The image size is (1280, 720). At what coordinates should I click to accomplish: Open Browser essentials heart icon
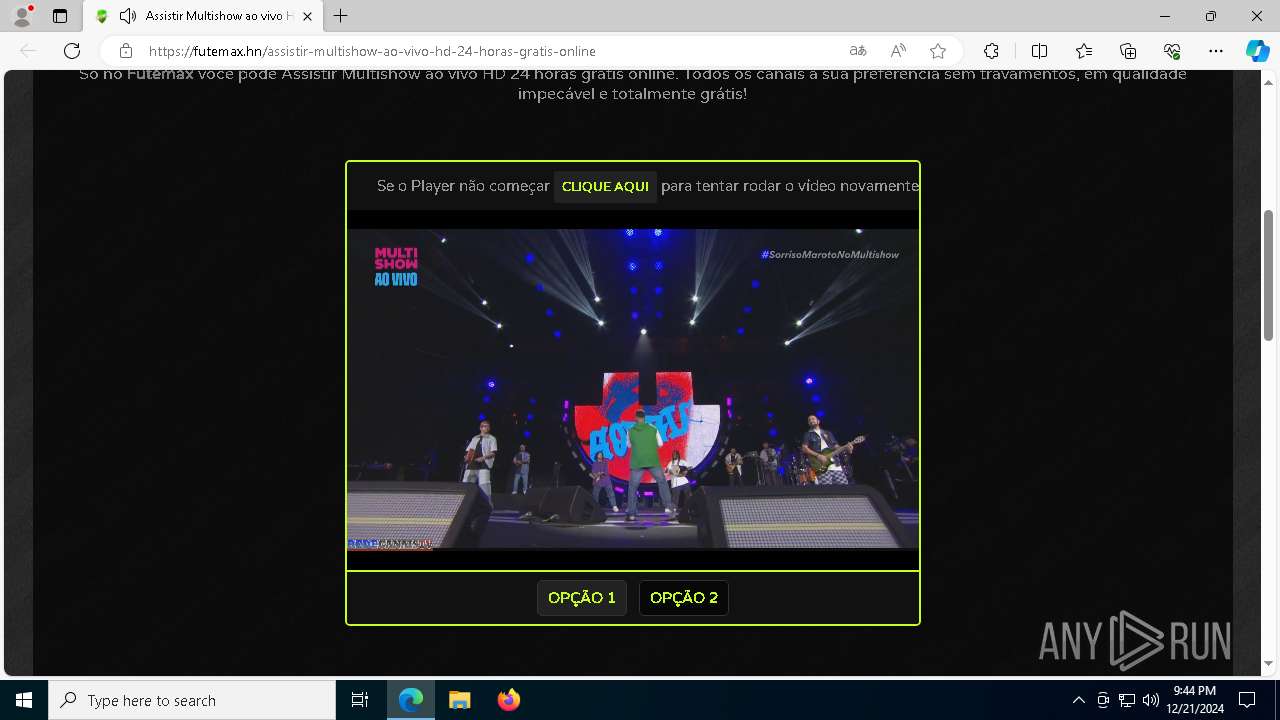(1172, 51)
